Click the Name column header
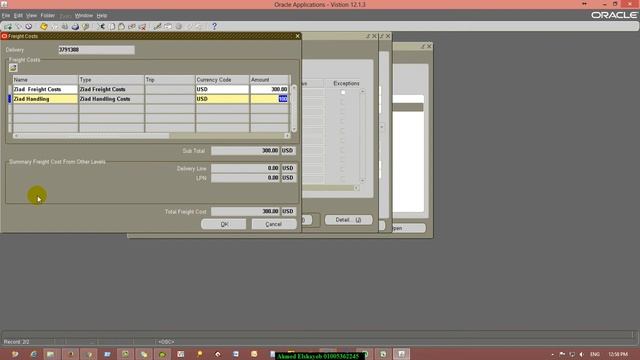Image resolution: width=640 pixels, height=360 pixels. 45,80
